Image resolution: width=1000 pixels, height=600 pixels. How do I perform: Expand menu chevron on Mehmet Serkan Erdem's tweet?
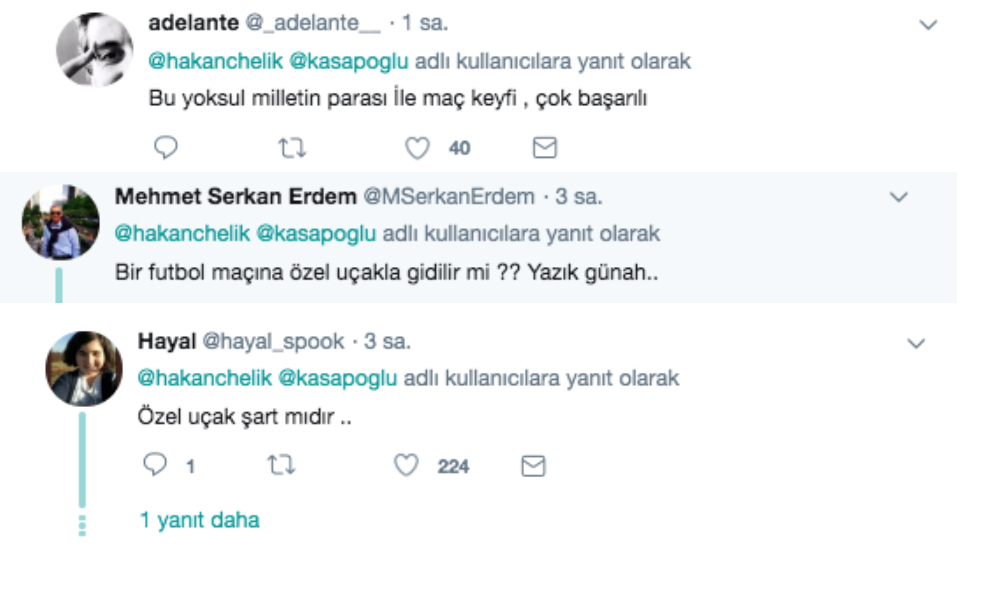click(898, 197)
